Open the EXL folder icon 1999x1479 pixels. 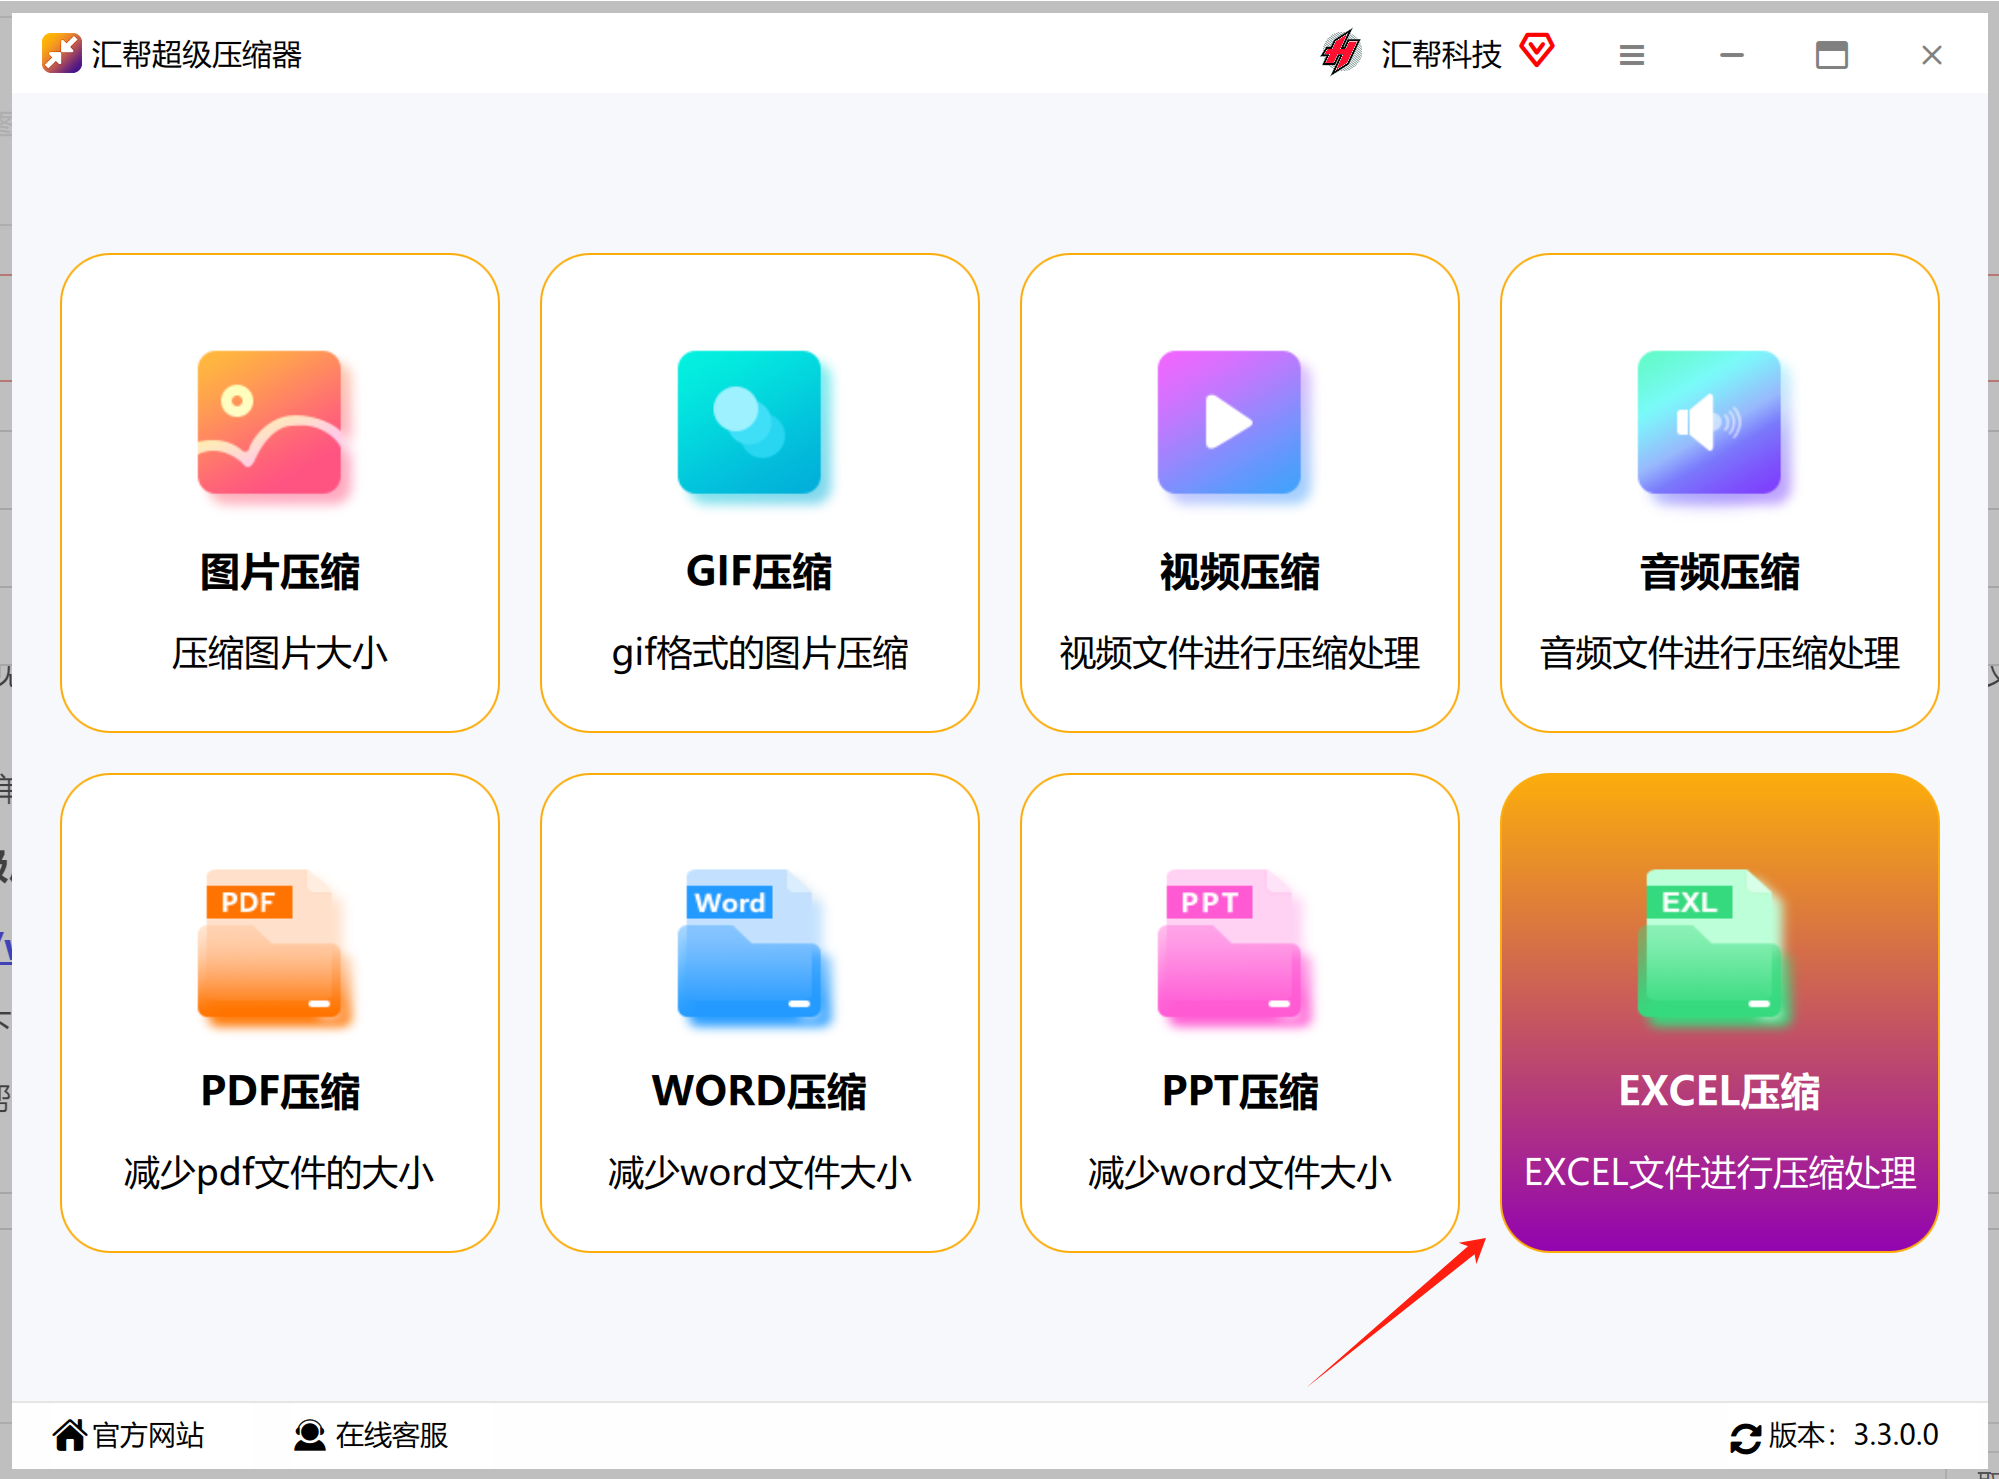coord(1709,944)
